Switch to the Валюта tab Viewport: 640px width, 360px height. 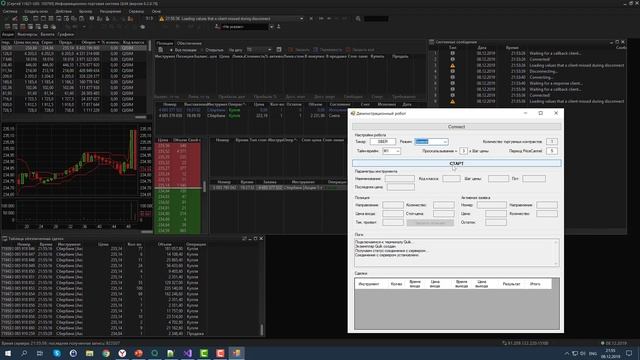[47, 35]
